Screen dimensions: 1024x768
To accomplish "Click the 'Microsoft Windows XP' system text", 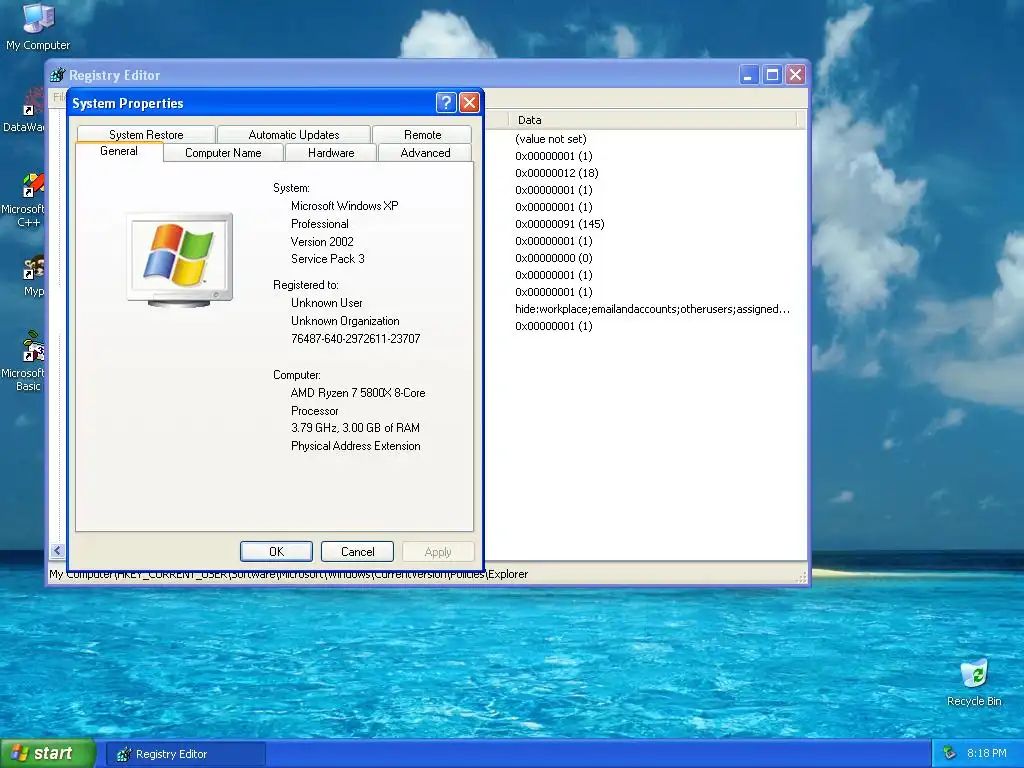I will (x=344, y=206).
